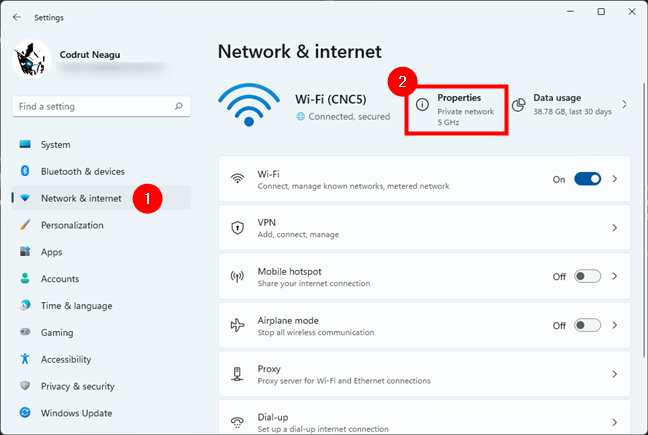The image size is (648, 435).
Task: Click the Wi-Fi (CNC5) network name
Action: (331, 100)
